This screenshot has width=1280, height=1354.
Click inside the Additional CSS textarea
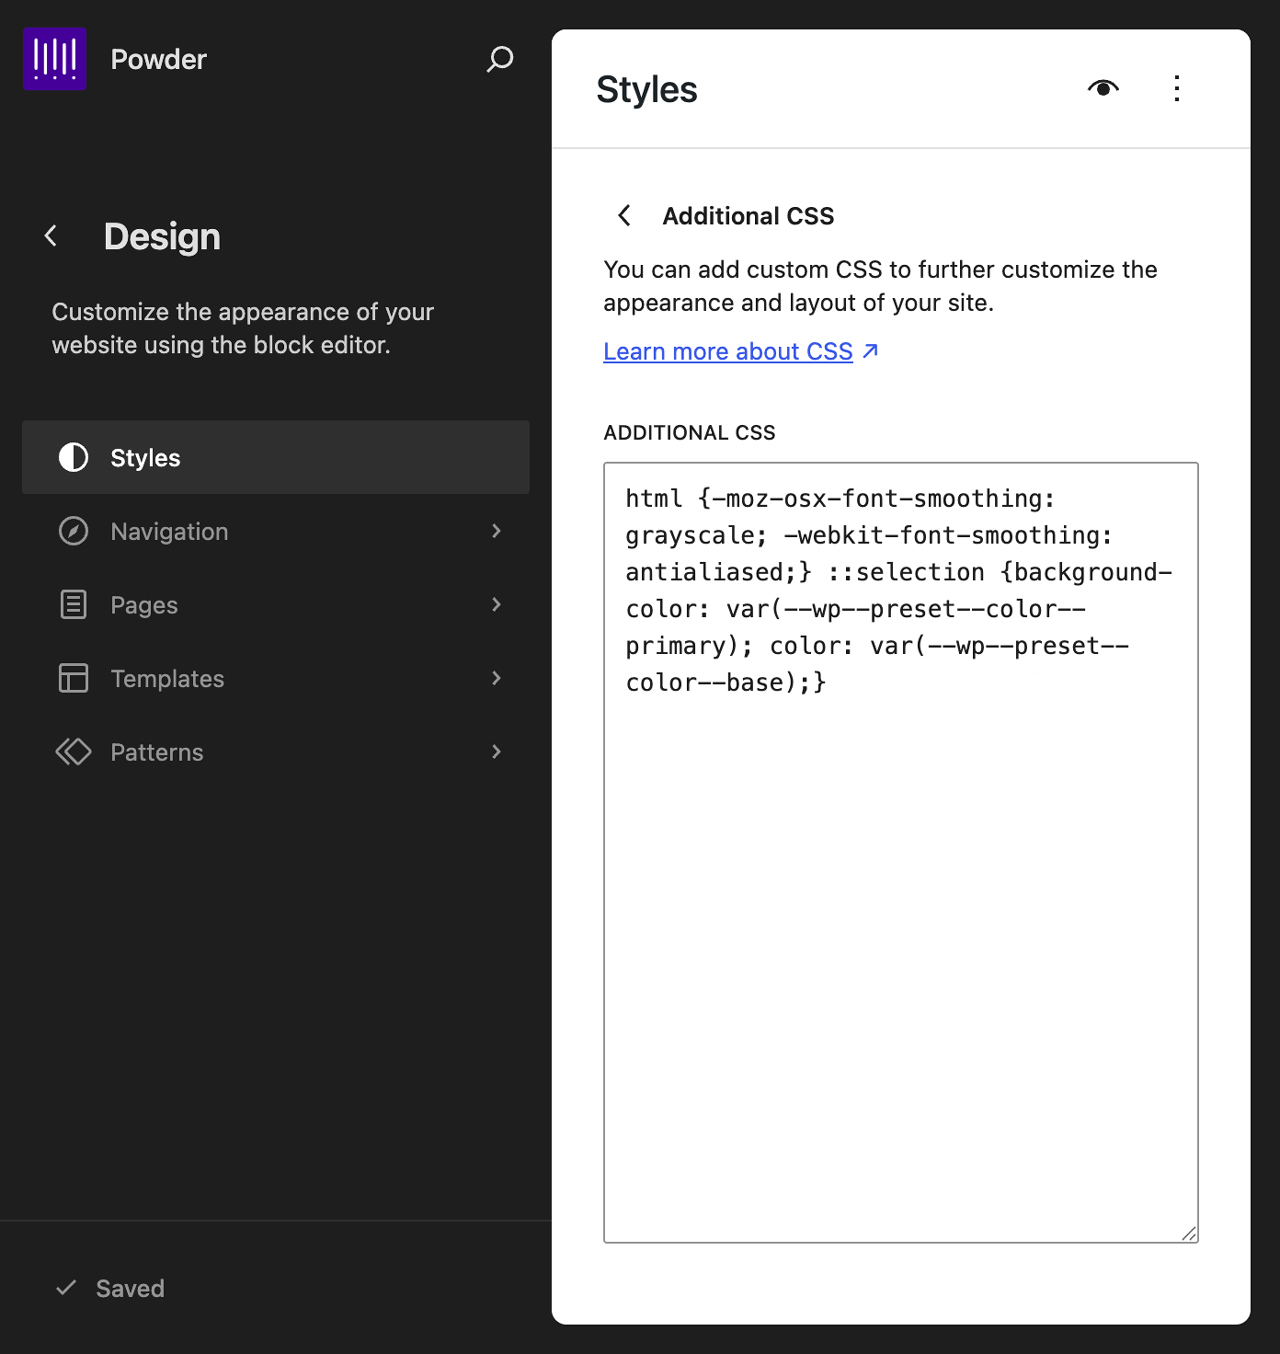point(901,853)
